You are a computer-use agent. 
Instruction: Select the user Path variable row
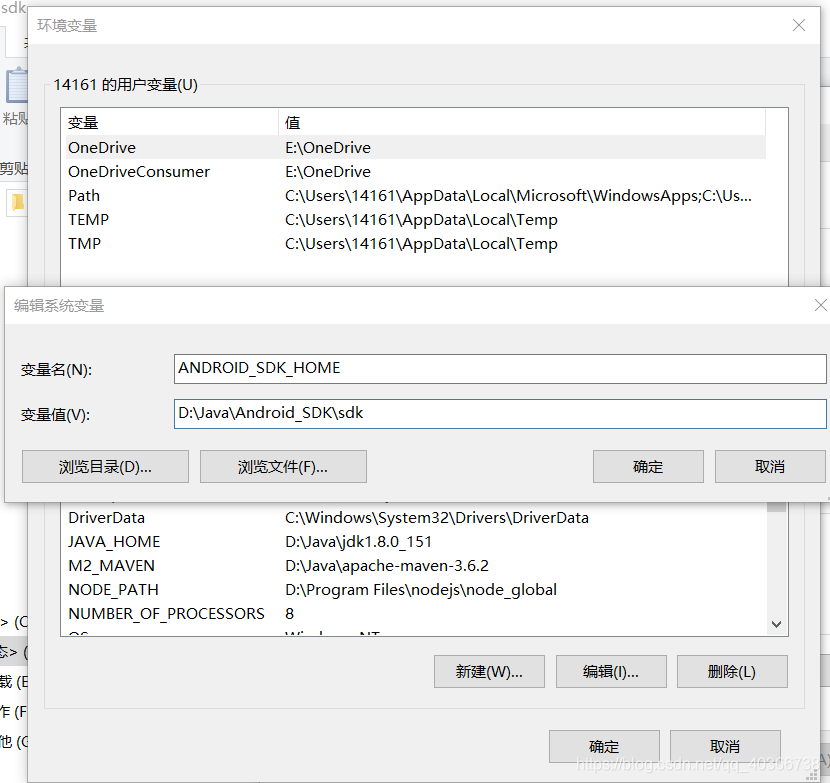click(x=416, y=195)
